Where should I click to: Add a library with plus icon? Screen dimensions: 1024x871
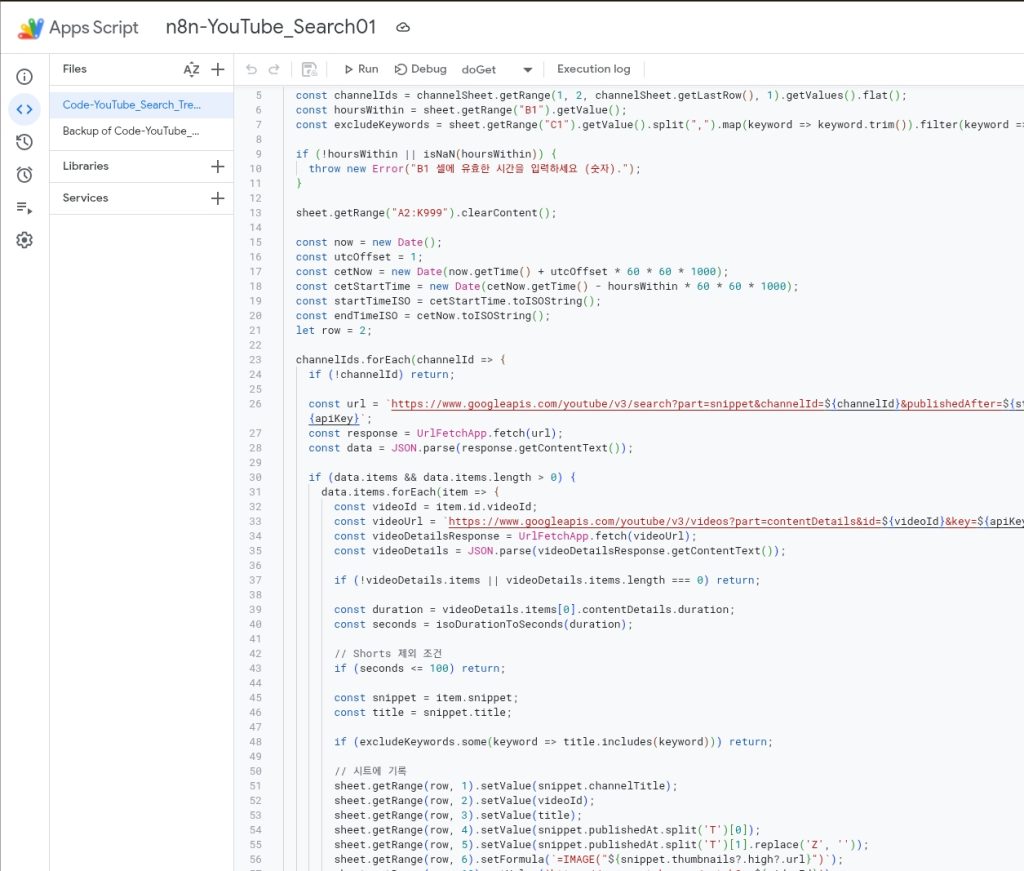(x=218, y=166)
